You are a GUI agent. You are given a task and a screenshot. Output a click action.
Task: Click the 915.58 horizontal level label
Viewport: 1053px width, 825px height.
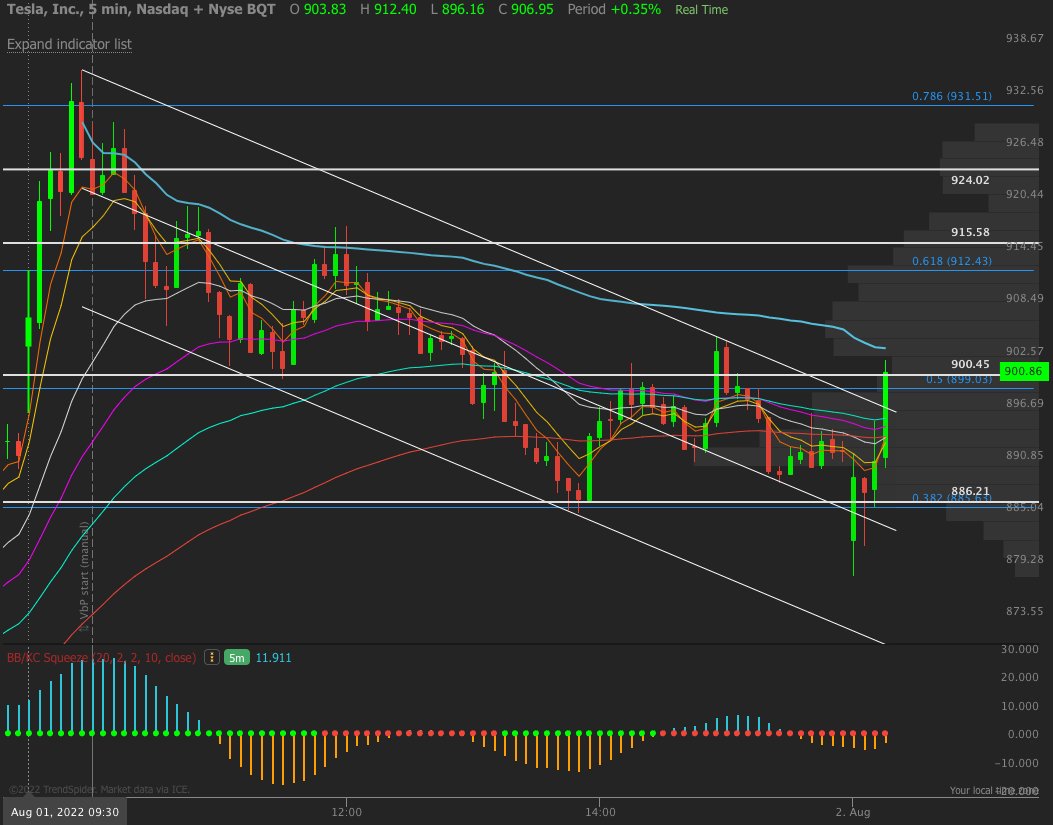(970, 232)
